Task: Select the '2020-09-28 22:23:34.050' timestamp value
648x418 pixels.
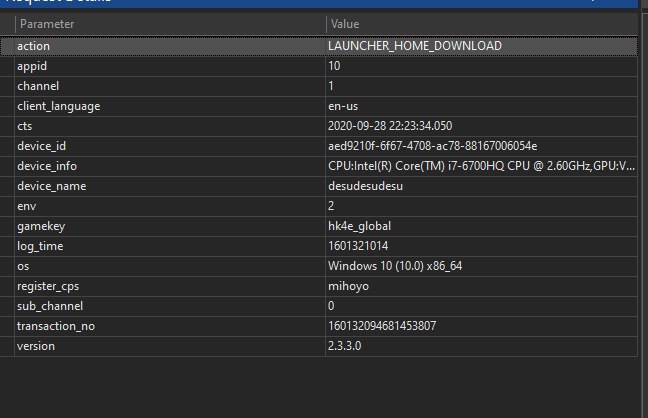Action: [x=481, y=126]
